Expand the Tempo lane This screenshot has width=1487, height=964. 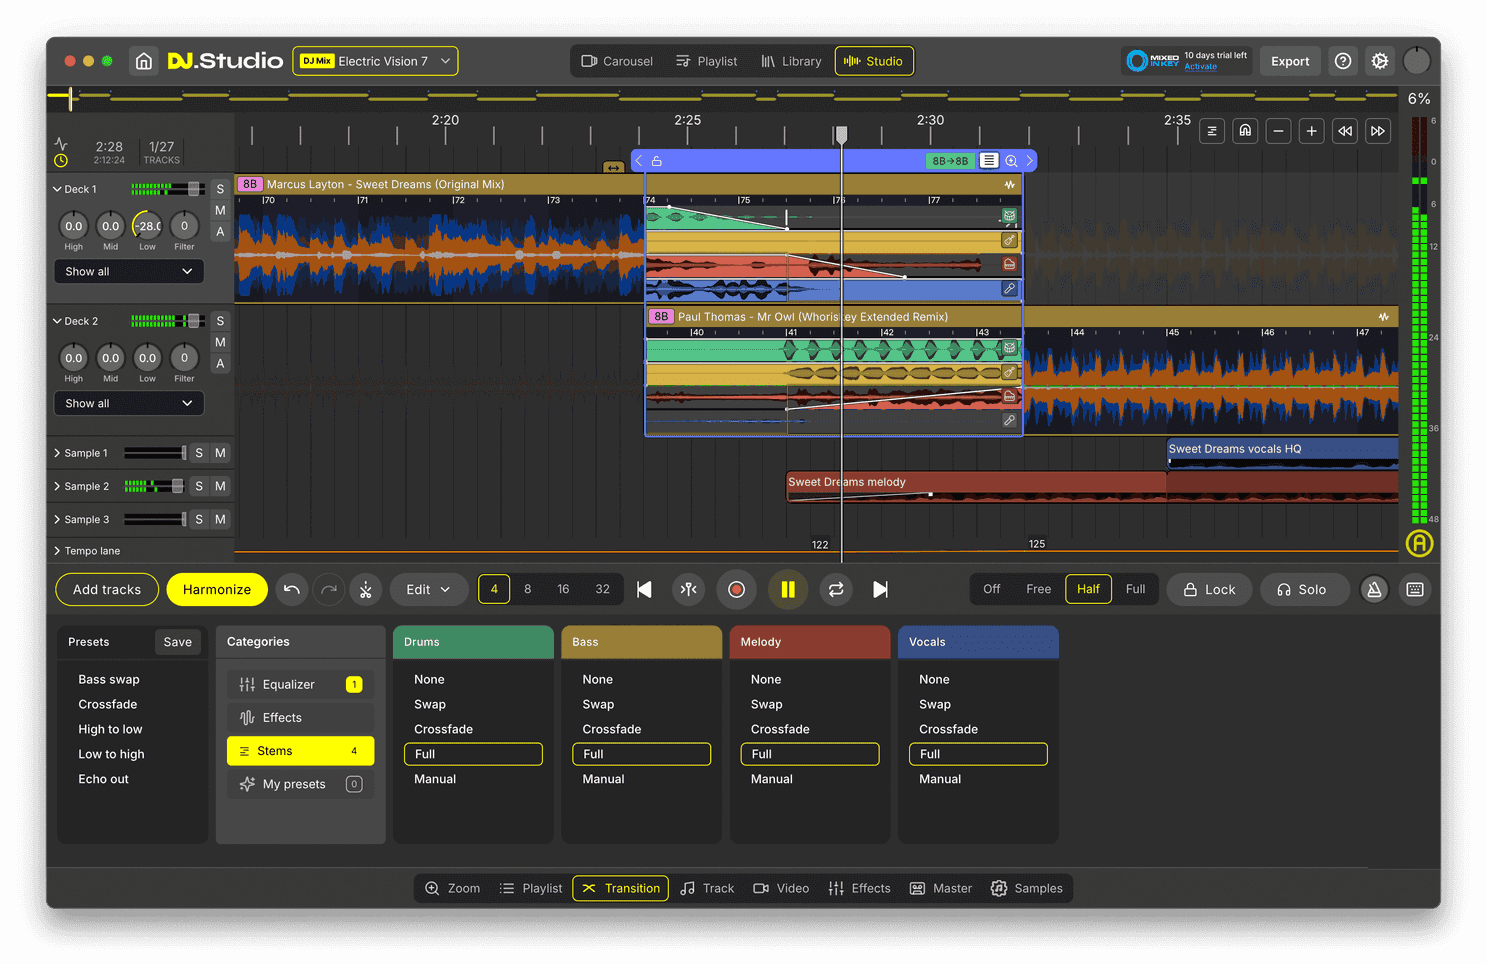click(57, 551)
